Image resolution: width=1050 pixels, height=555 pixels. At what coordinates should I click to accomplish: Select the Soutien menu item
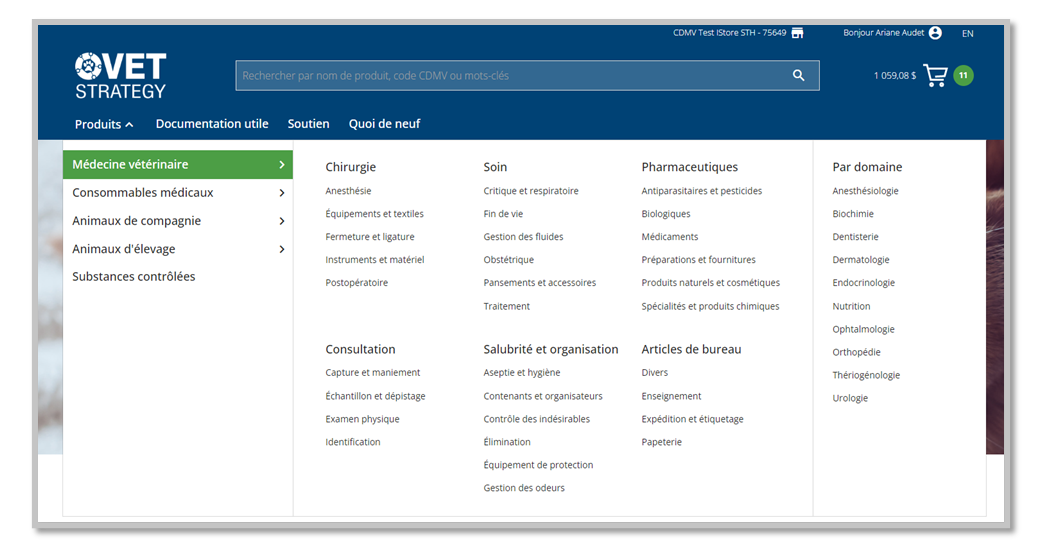(308, 124)
